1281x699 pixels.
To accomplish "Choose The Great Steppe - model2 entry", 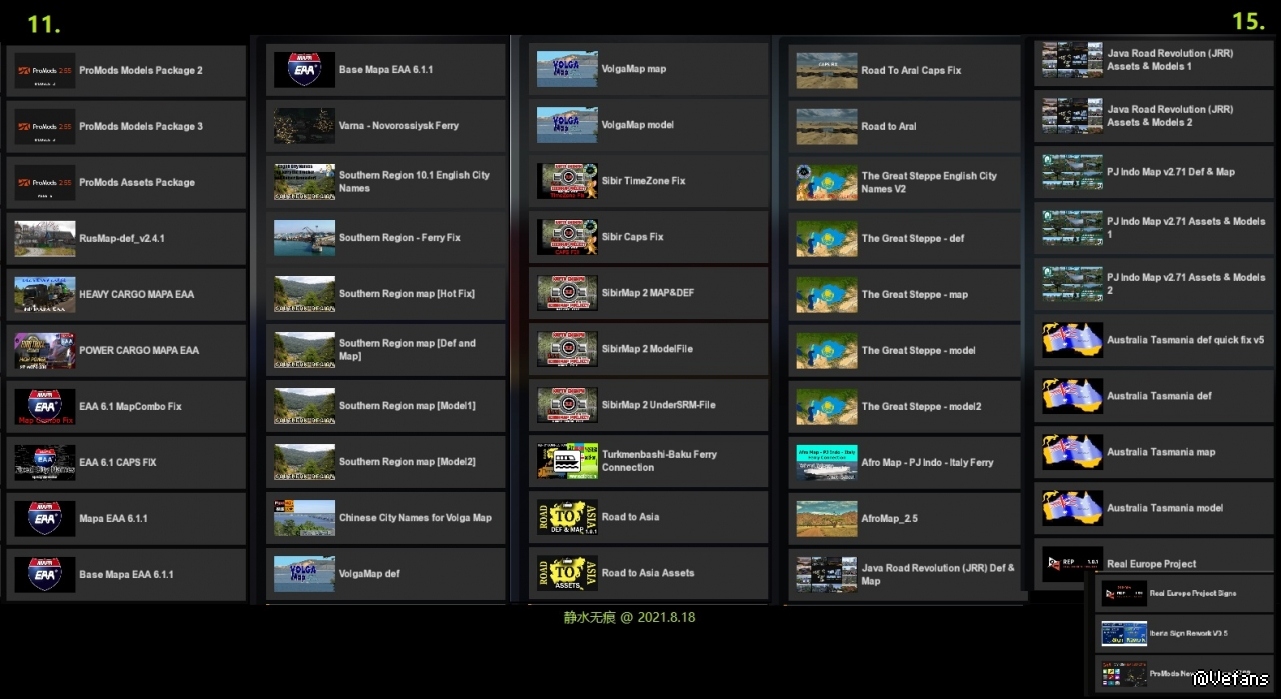I will click(905, 407).
